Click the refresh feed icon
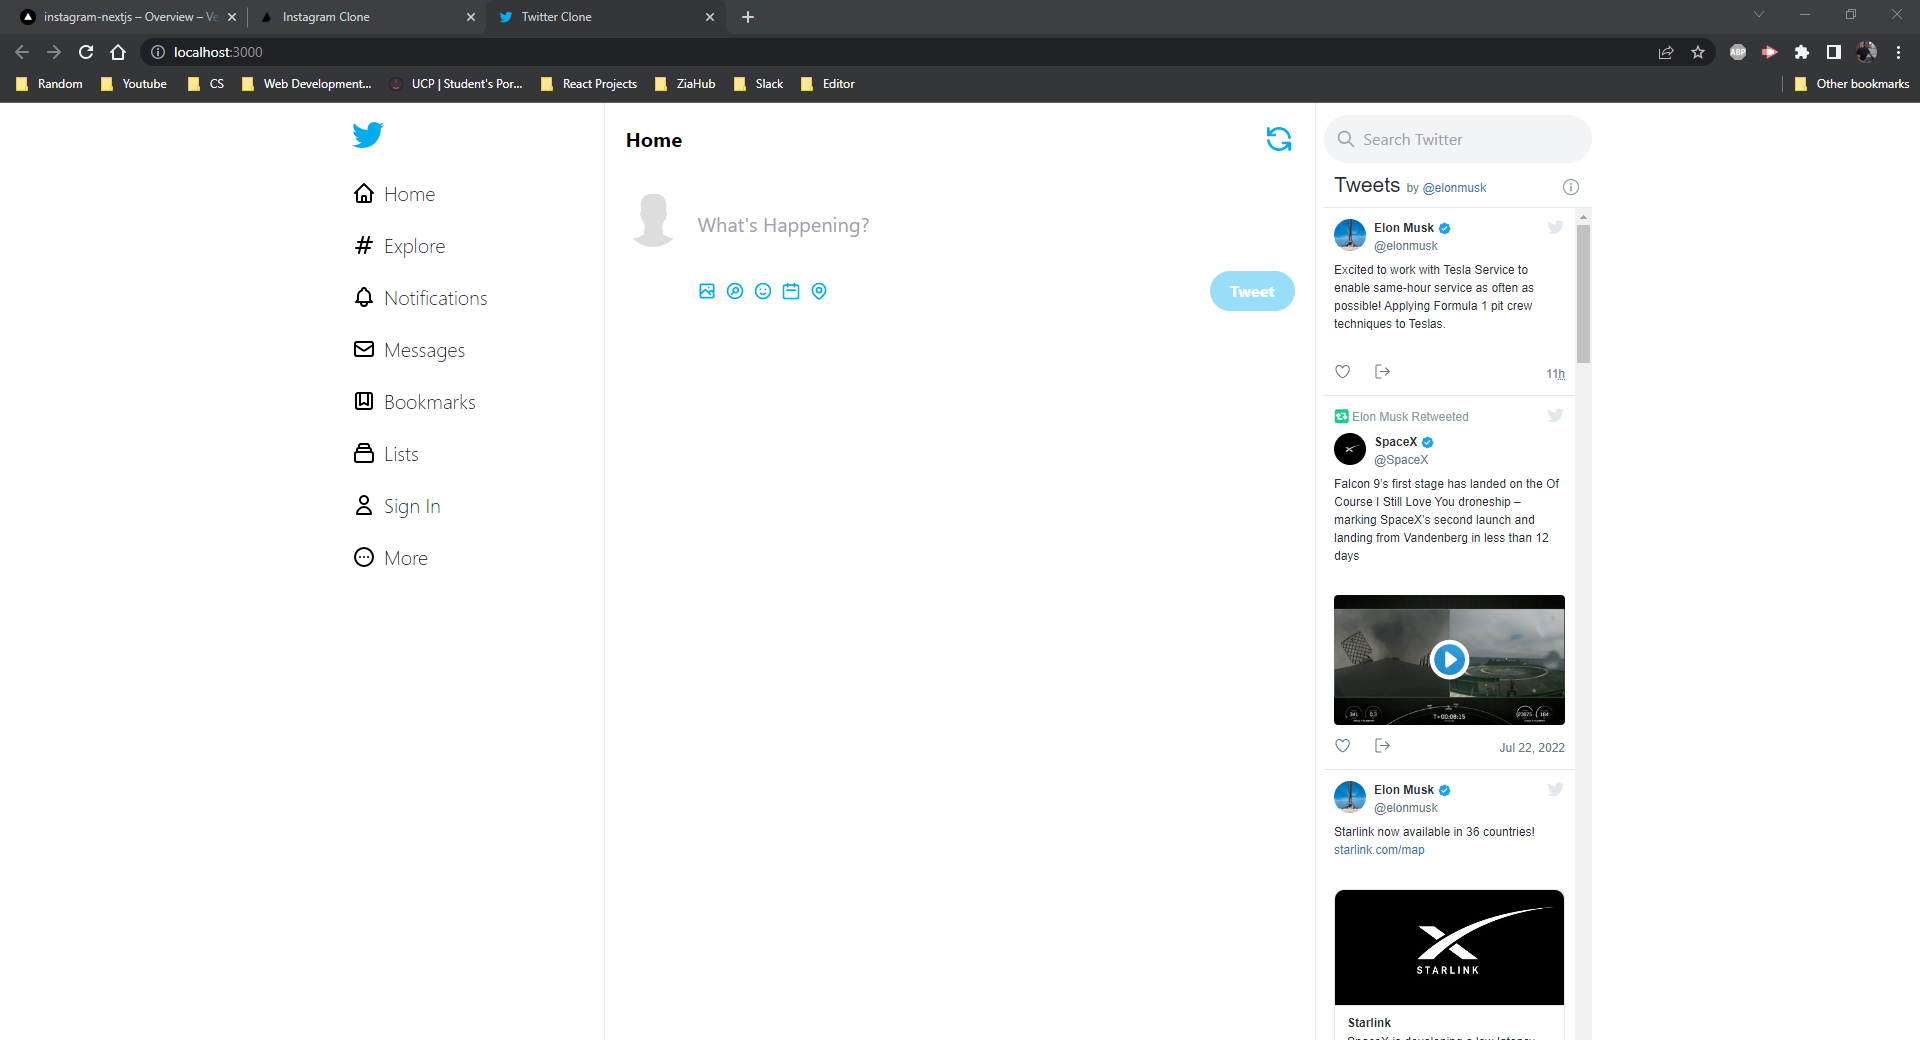 [1279, 139]
